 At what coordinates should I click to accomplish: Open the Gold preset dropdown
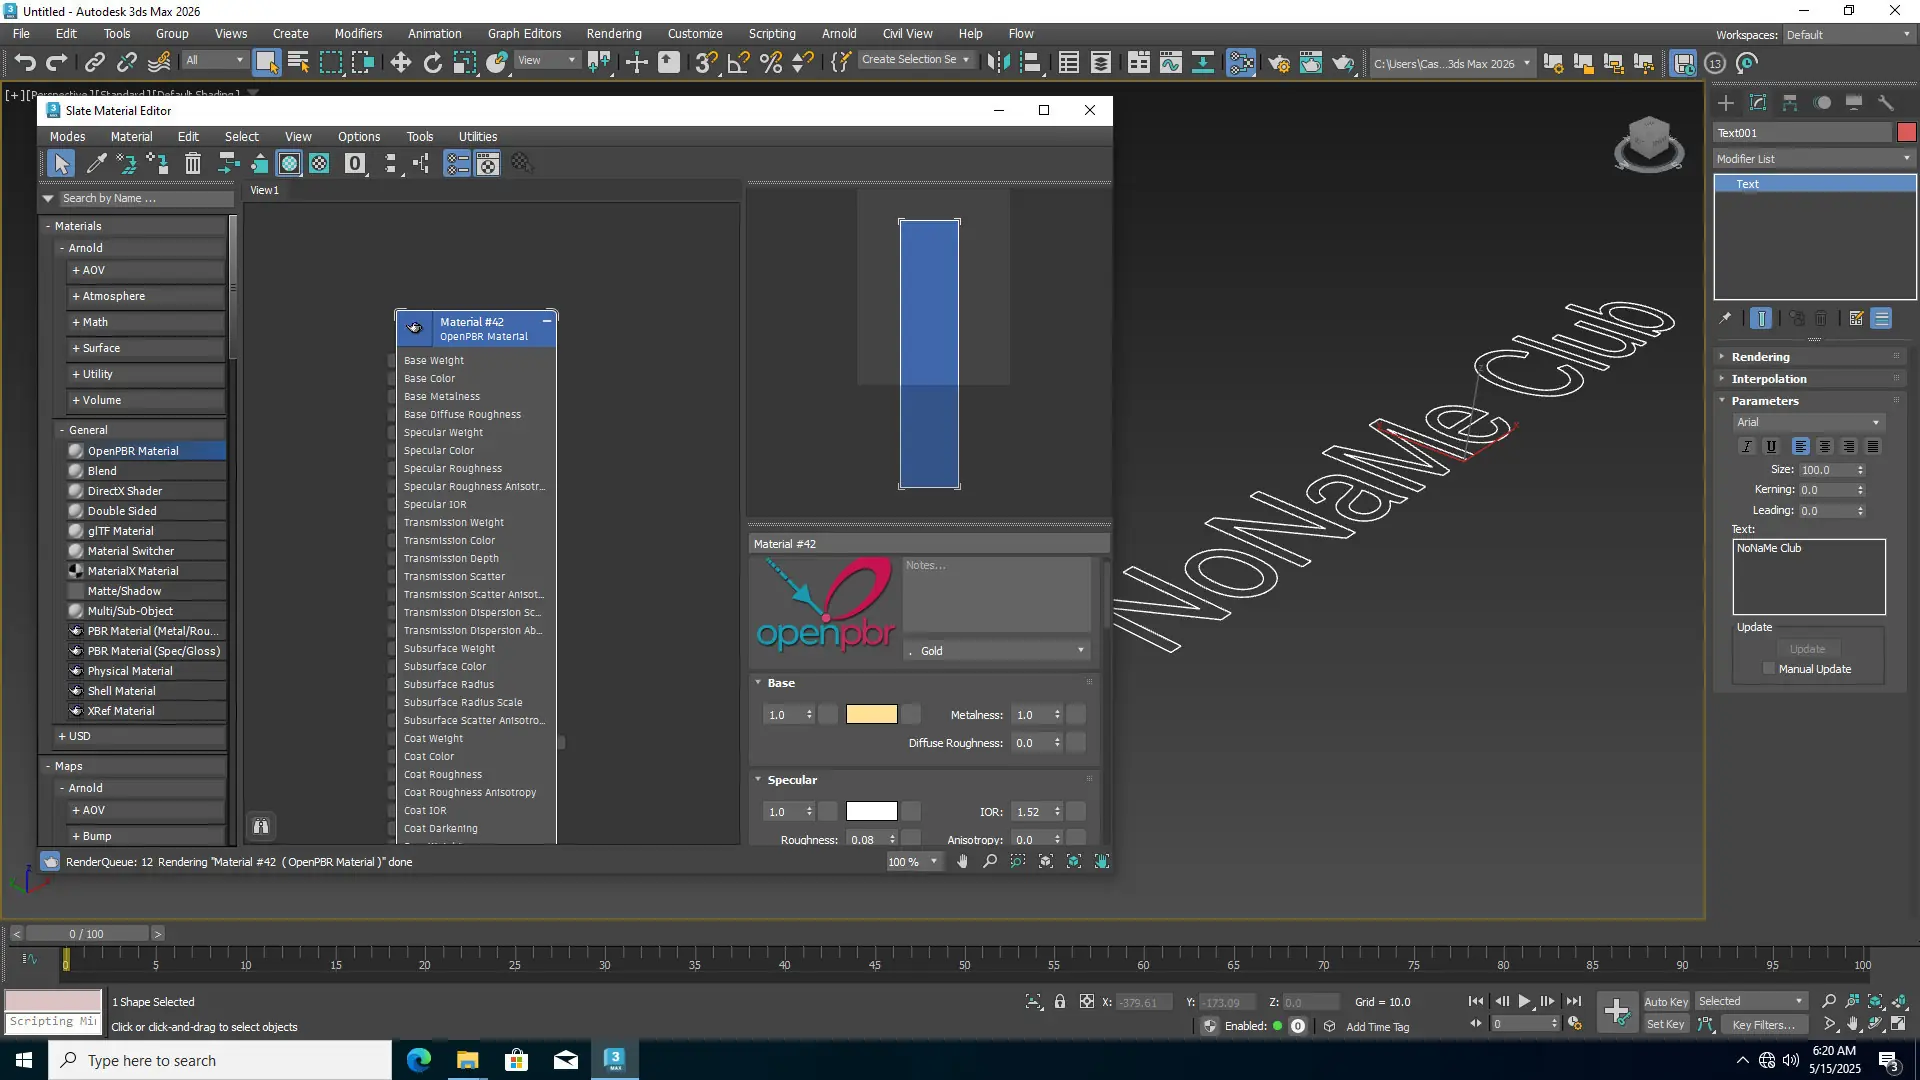pyautogui.click(x=997, y=651)
